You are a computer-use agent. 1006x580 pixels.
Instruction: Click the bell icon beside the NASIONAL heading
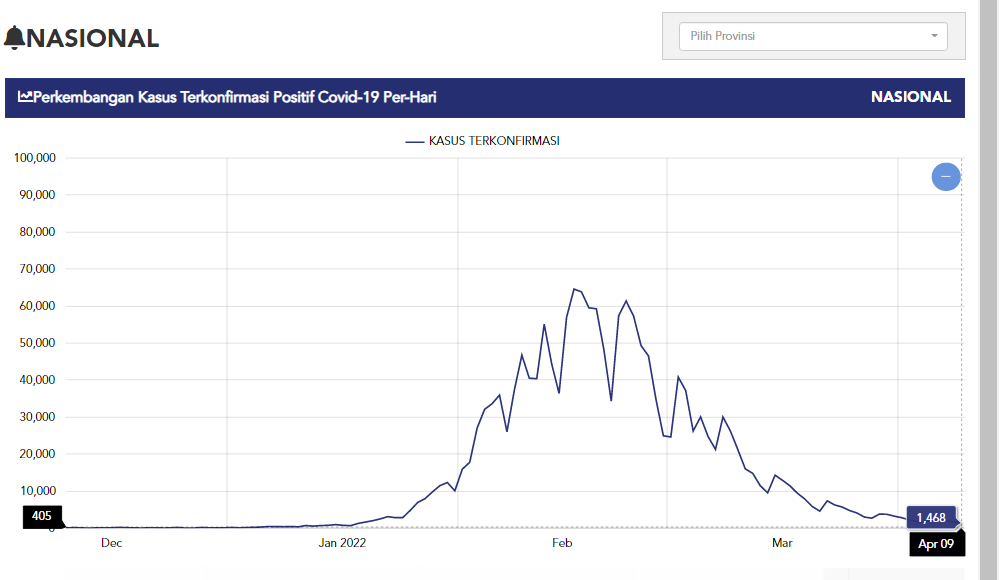[x=15, y=38]
